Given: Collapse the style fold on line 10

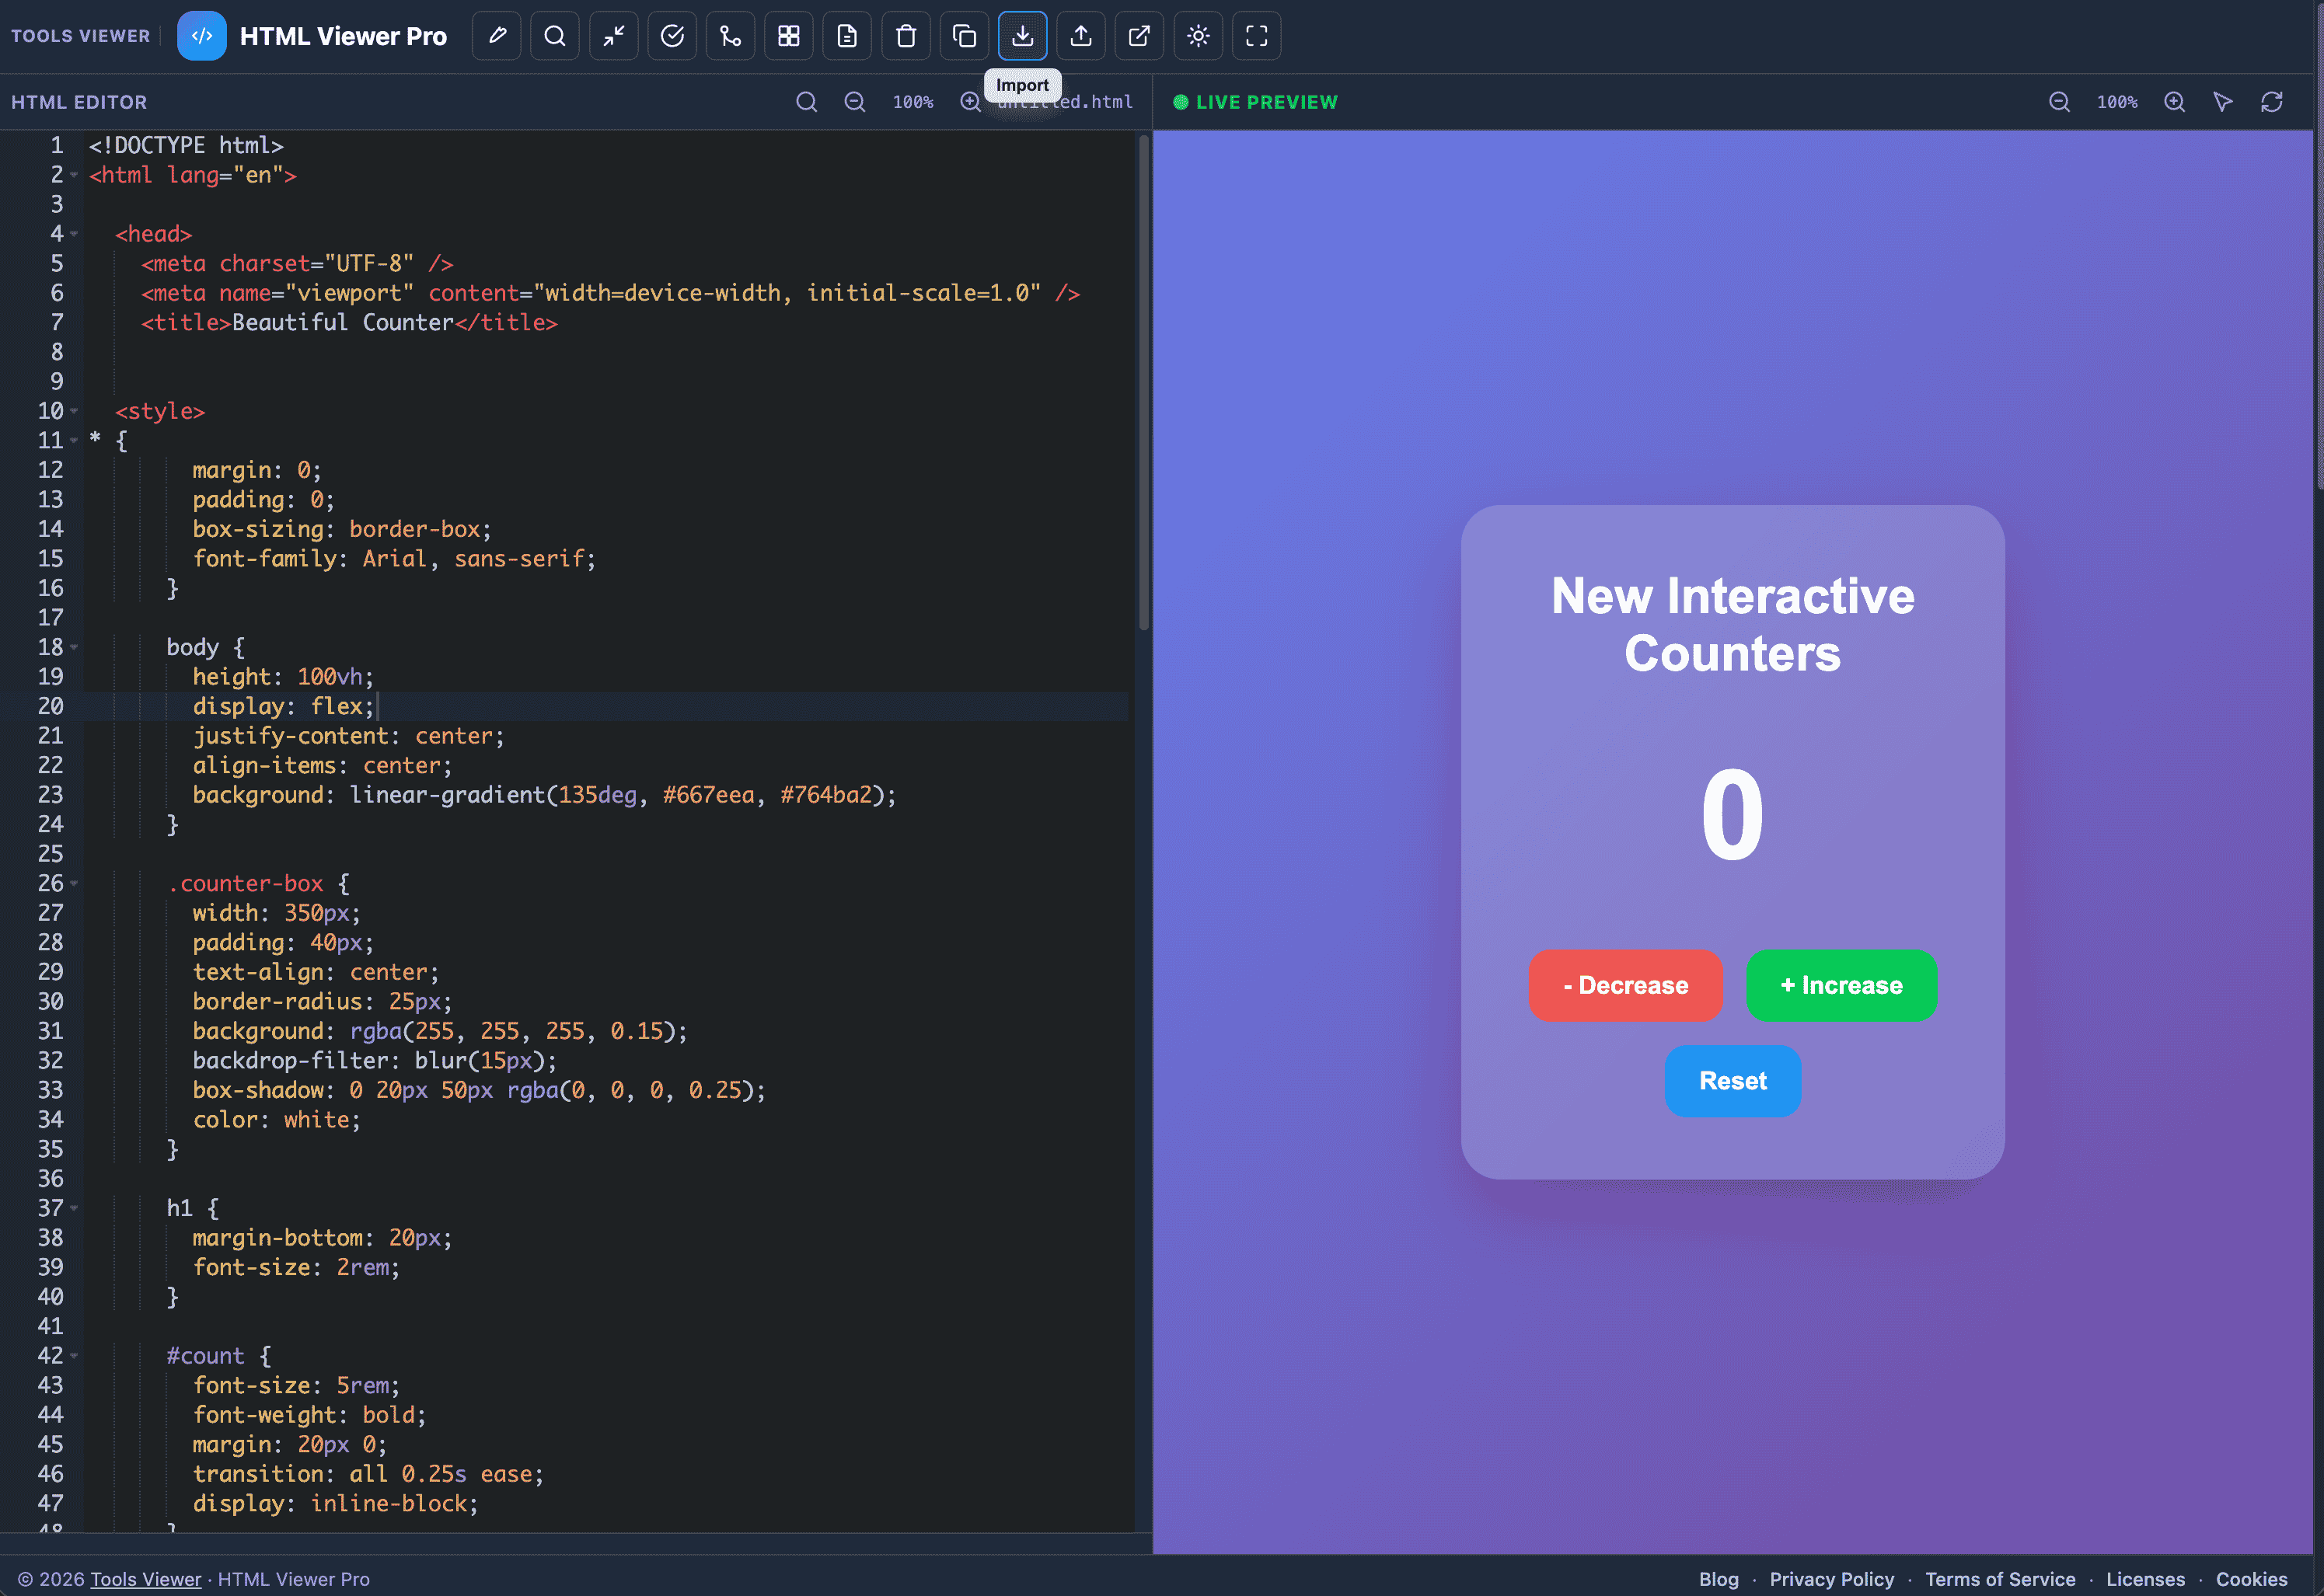Looking at the screenshot, I should point(74,411).
